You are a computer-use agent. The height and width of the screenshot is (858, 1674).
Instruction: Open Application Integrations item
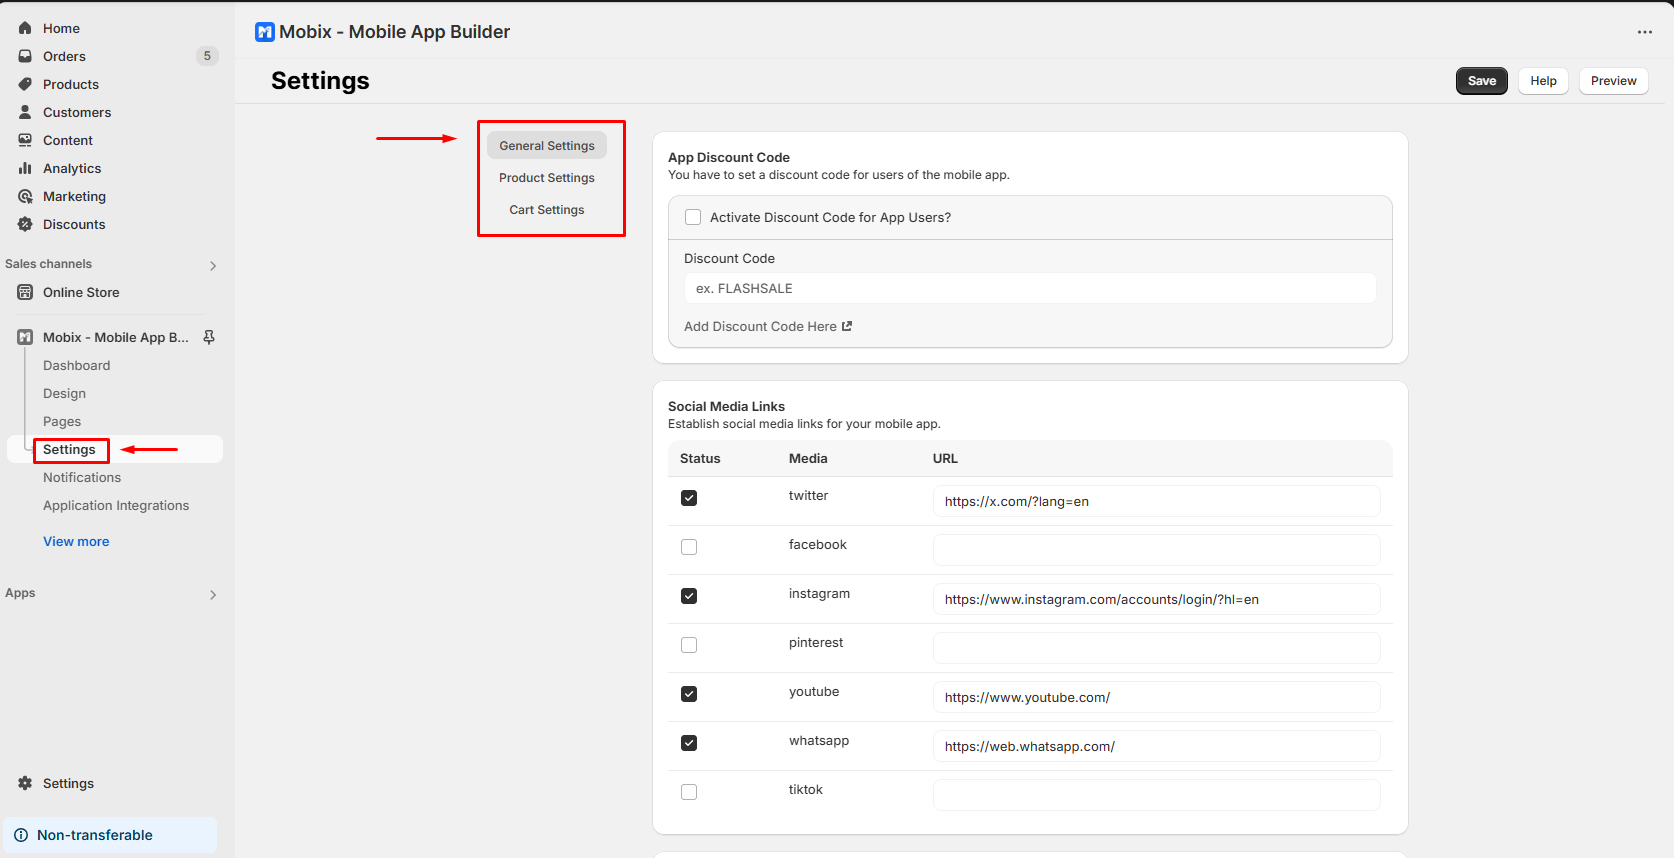[116, 506]
